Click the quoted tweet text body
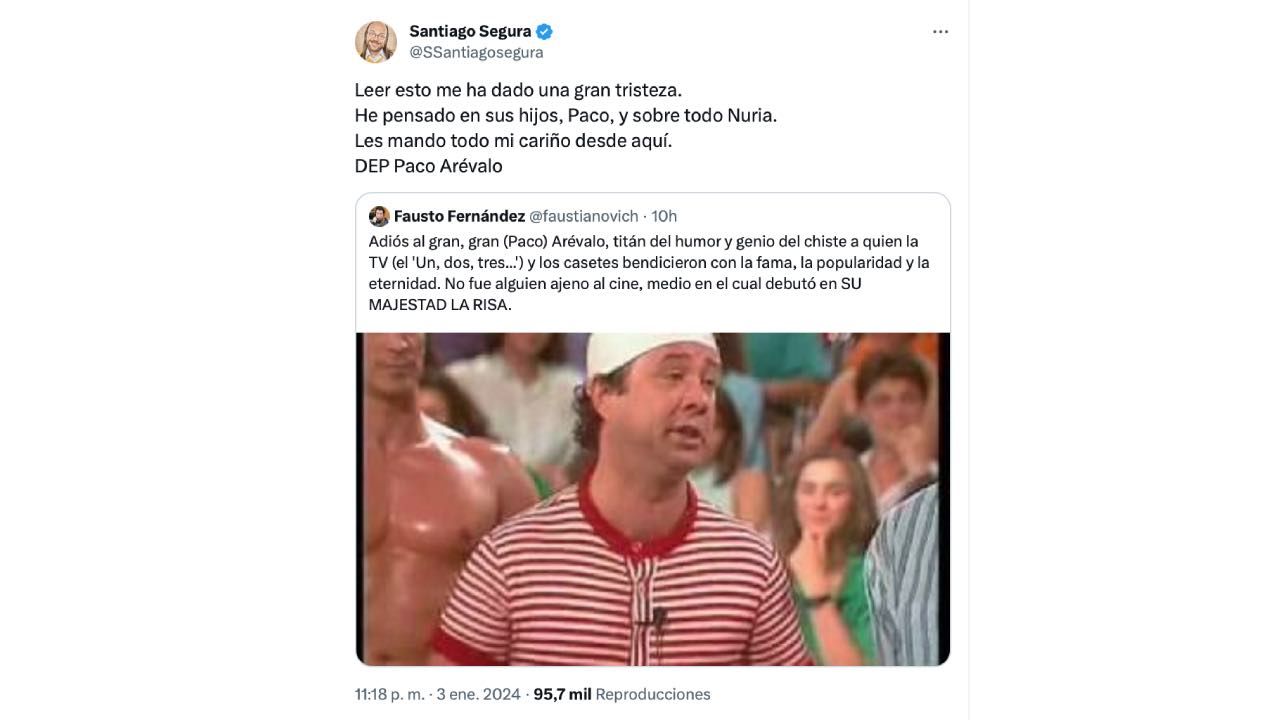 point(648,273)
